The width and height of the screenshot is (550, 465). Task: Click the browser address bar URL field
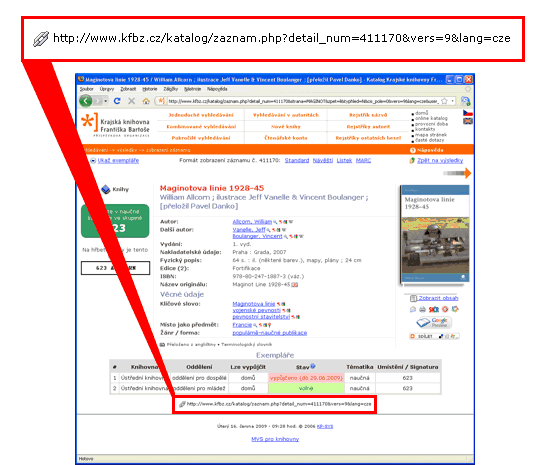point(303,101)
